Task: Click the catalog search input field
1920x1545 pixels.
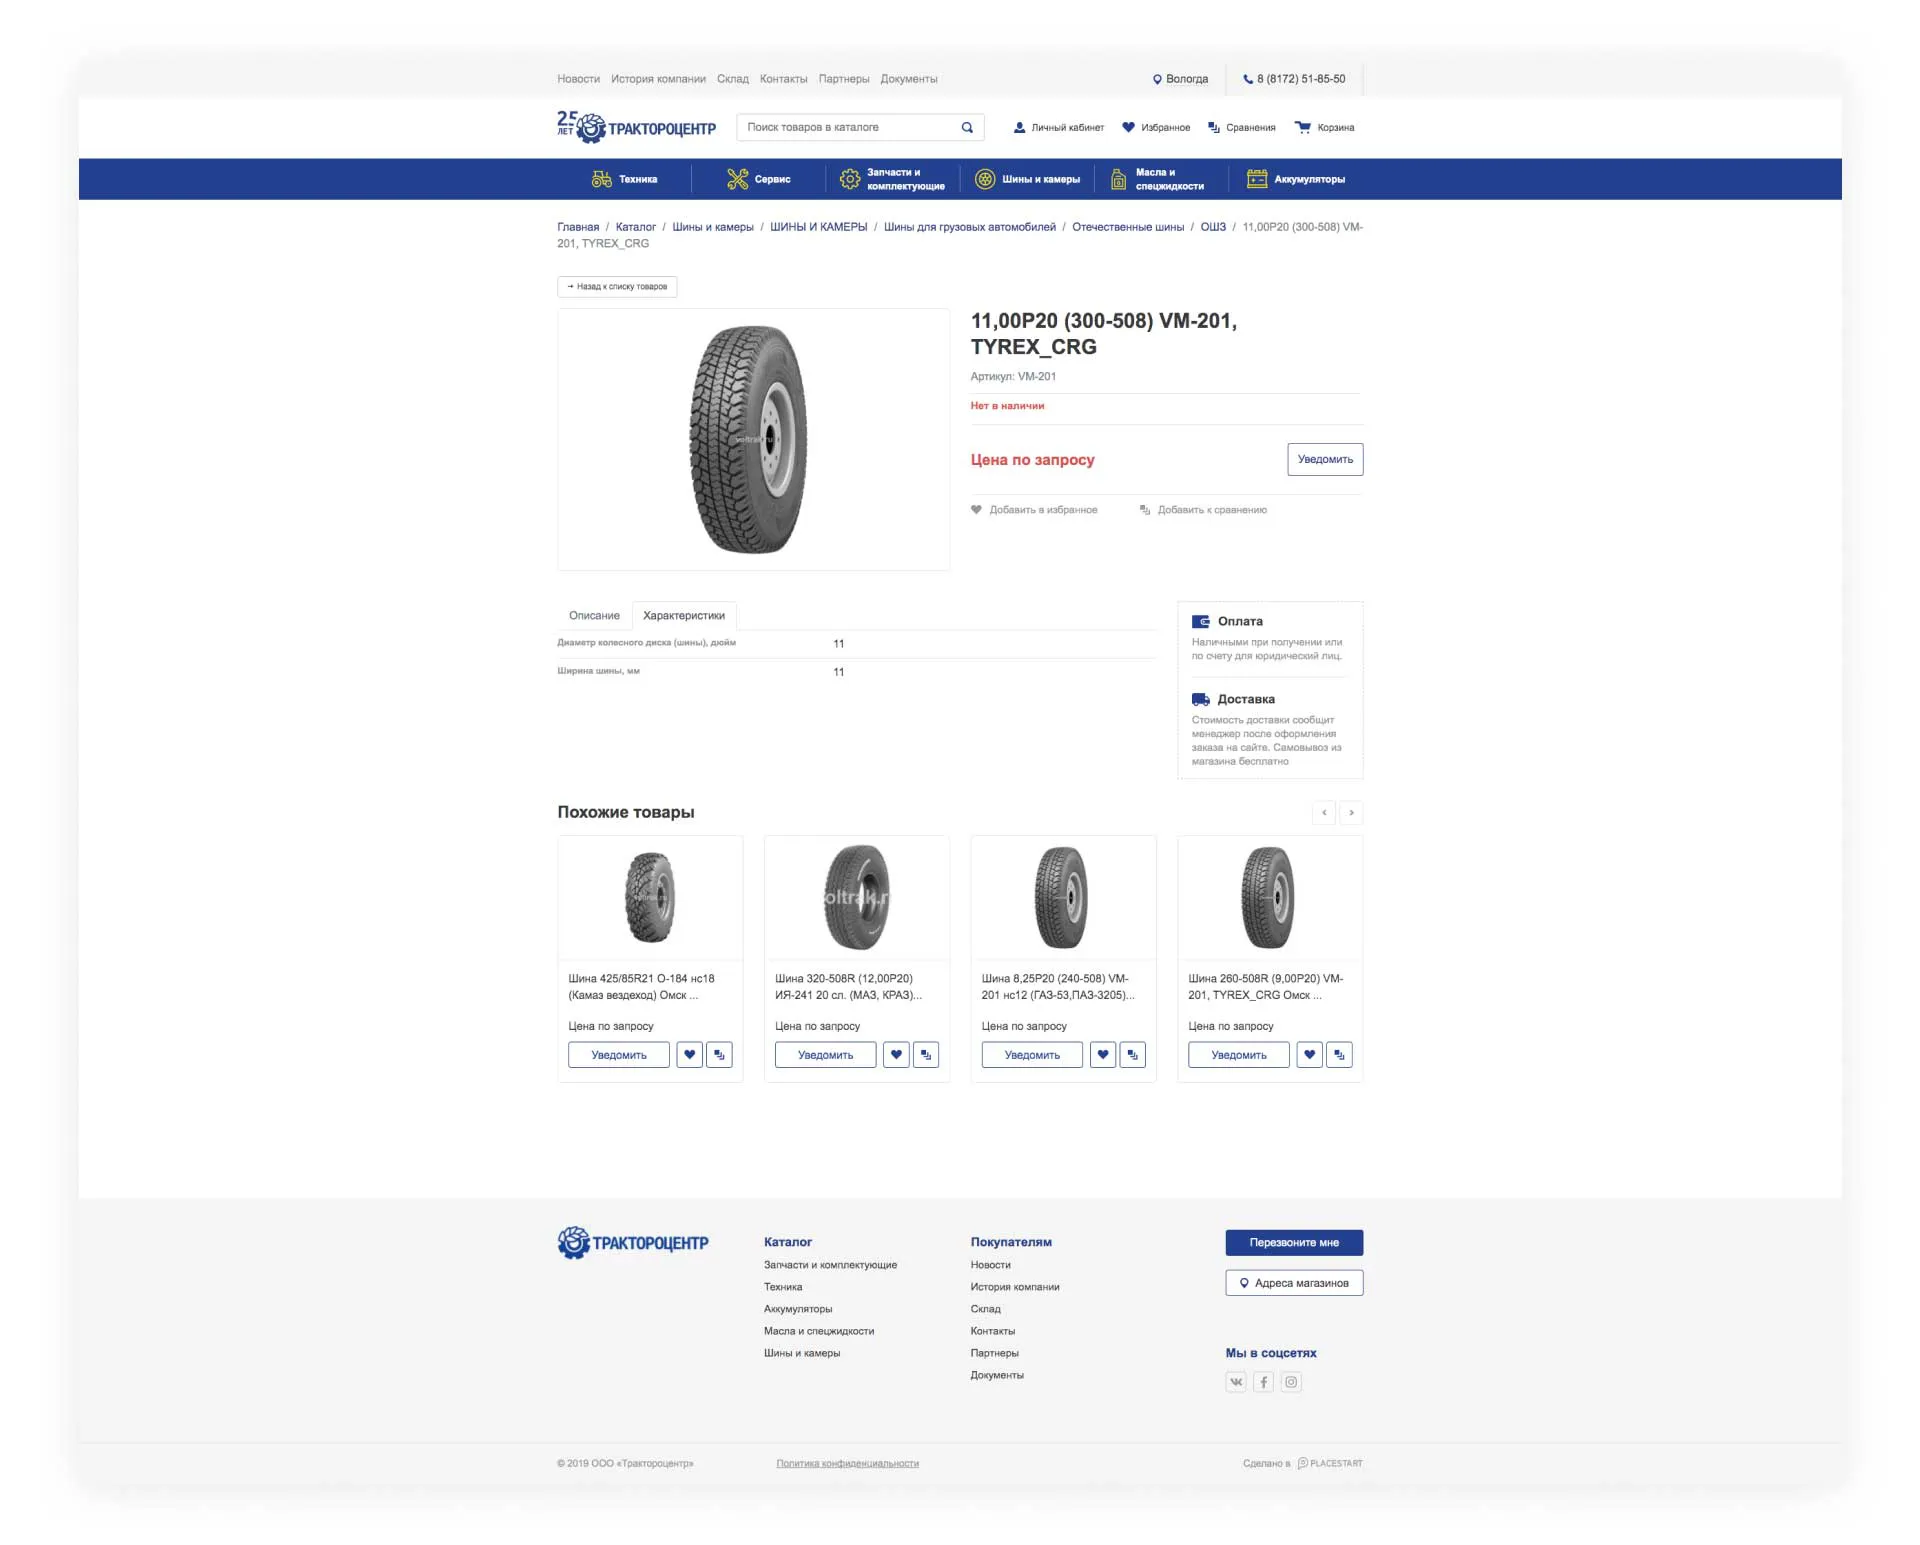Action: 850,128
